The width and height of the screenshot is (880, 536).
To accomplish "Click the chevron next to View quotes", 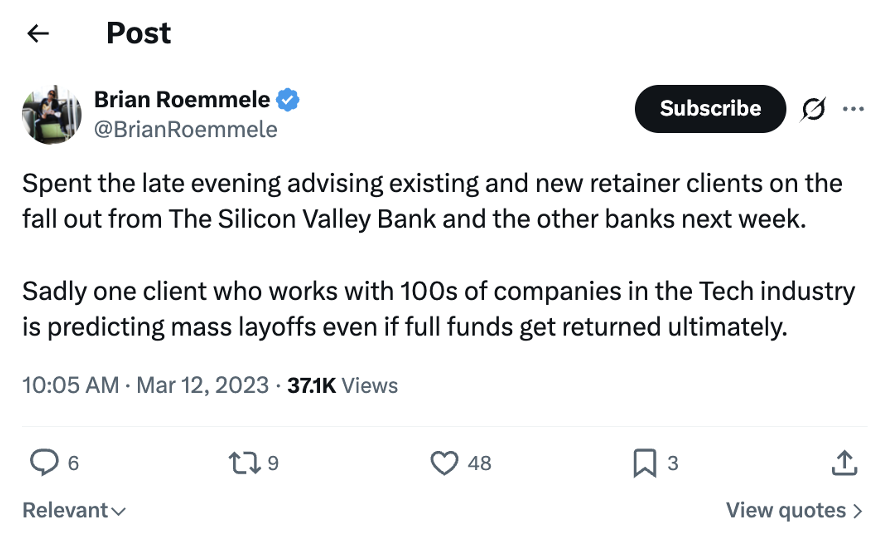I will 857,510.
